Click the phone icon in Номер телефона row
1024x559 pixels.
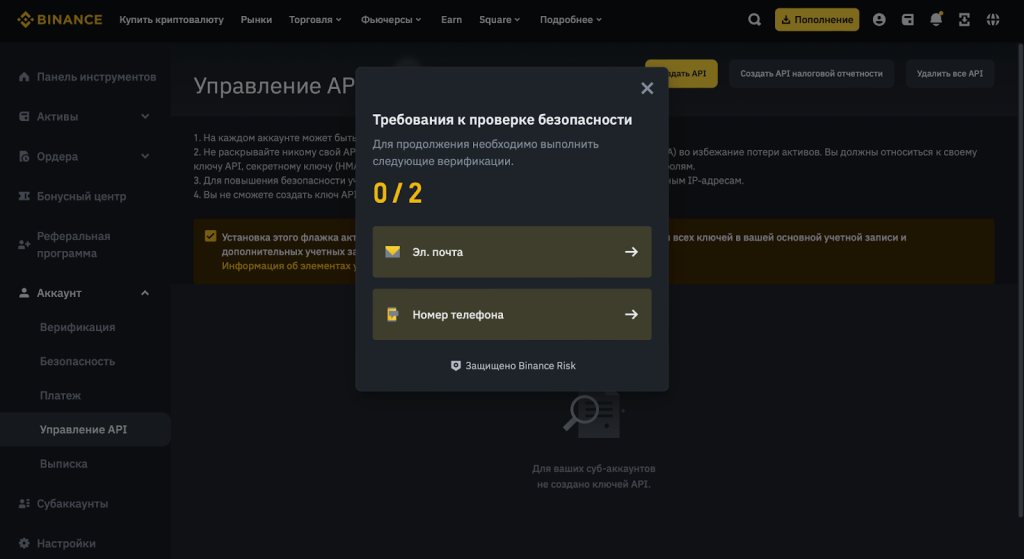tap(392, 314)
